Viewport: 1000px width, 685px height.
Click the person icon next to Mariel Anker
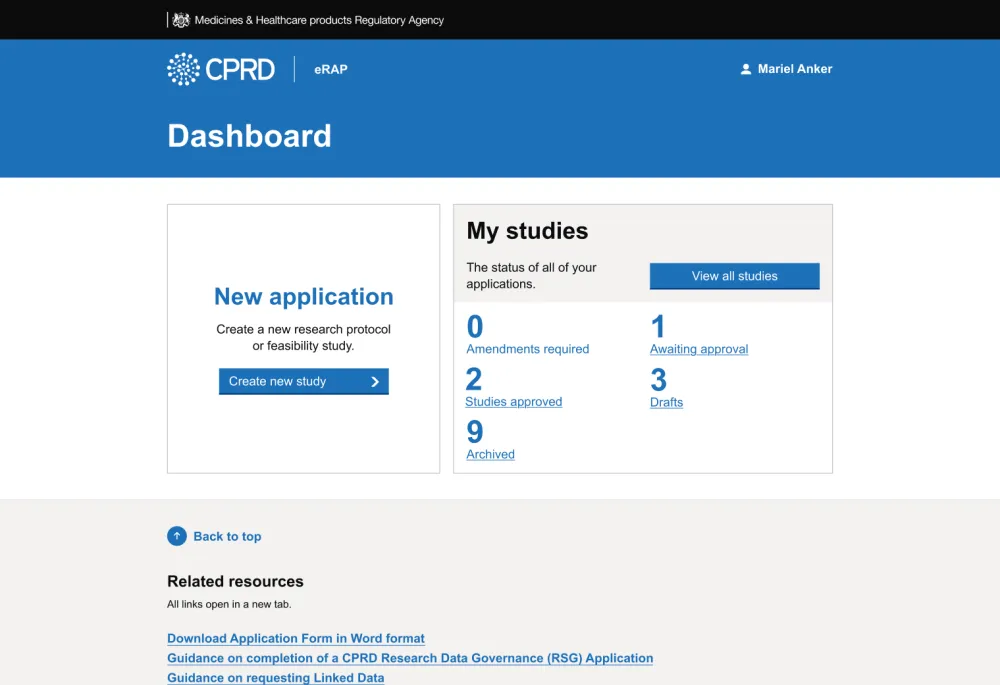click(x=745, y=68)
